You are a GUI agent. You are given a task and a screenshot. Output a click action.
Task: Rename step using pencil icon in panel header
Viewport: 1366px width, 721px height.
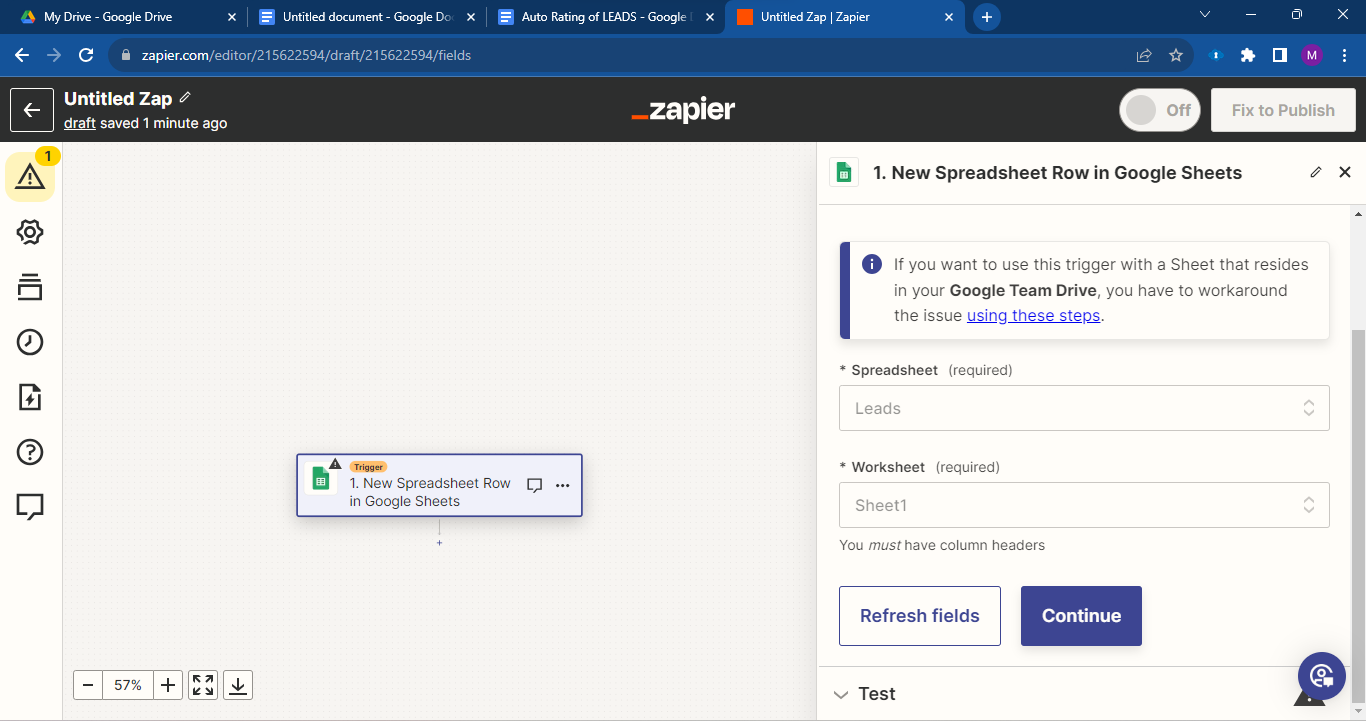click(x=1316, y=172)
